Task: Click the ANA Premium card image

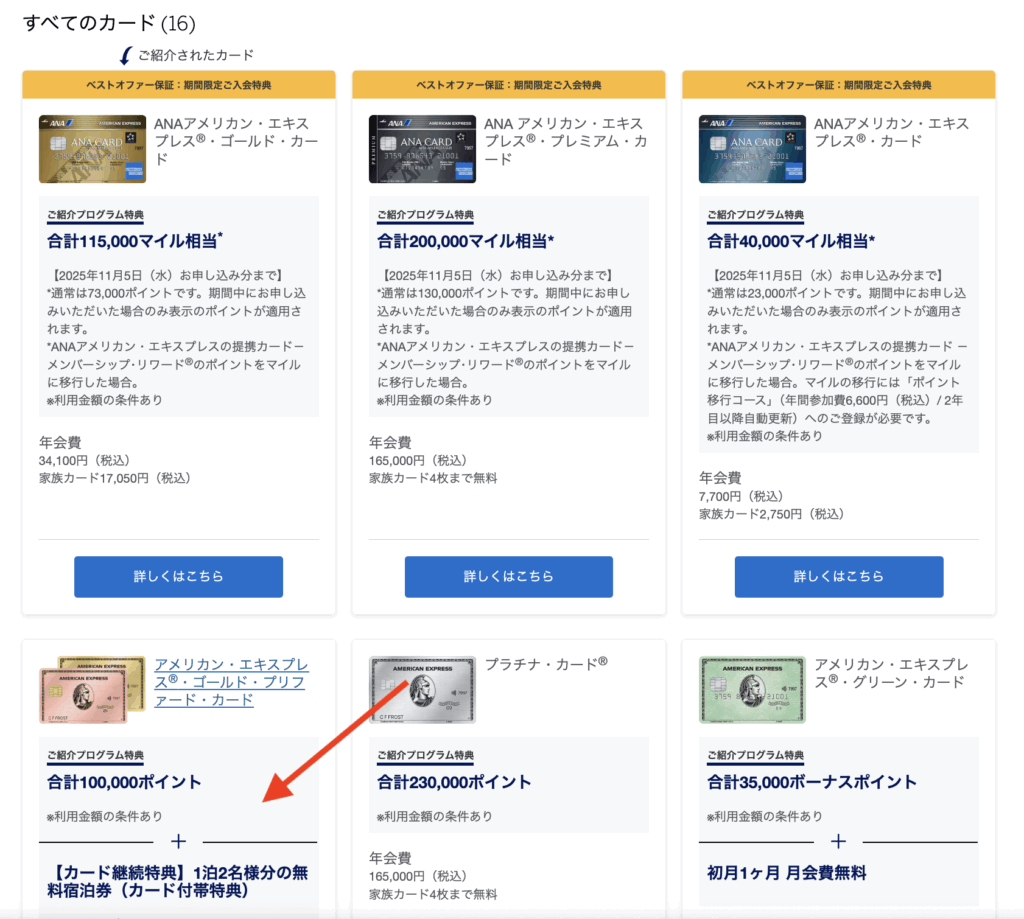Action: [422, 149]
